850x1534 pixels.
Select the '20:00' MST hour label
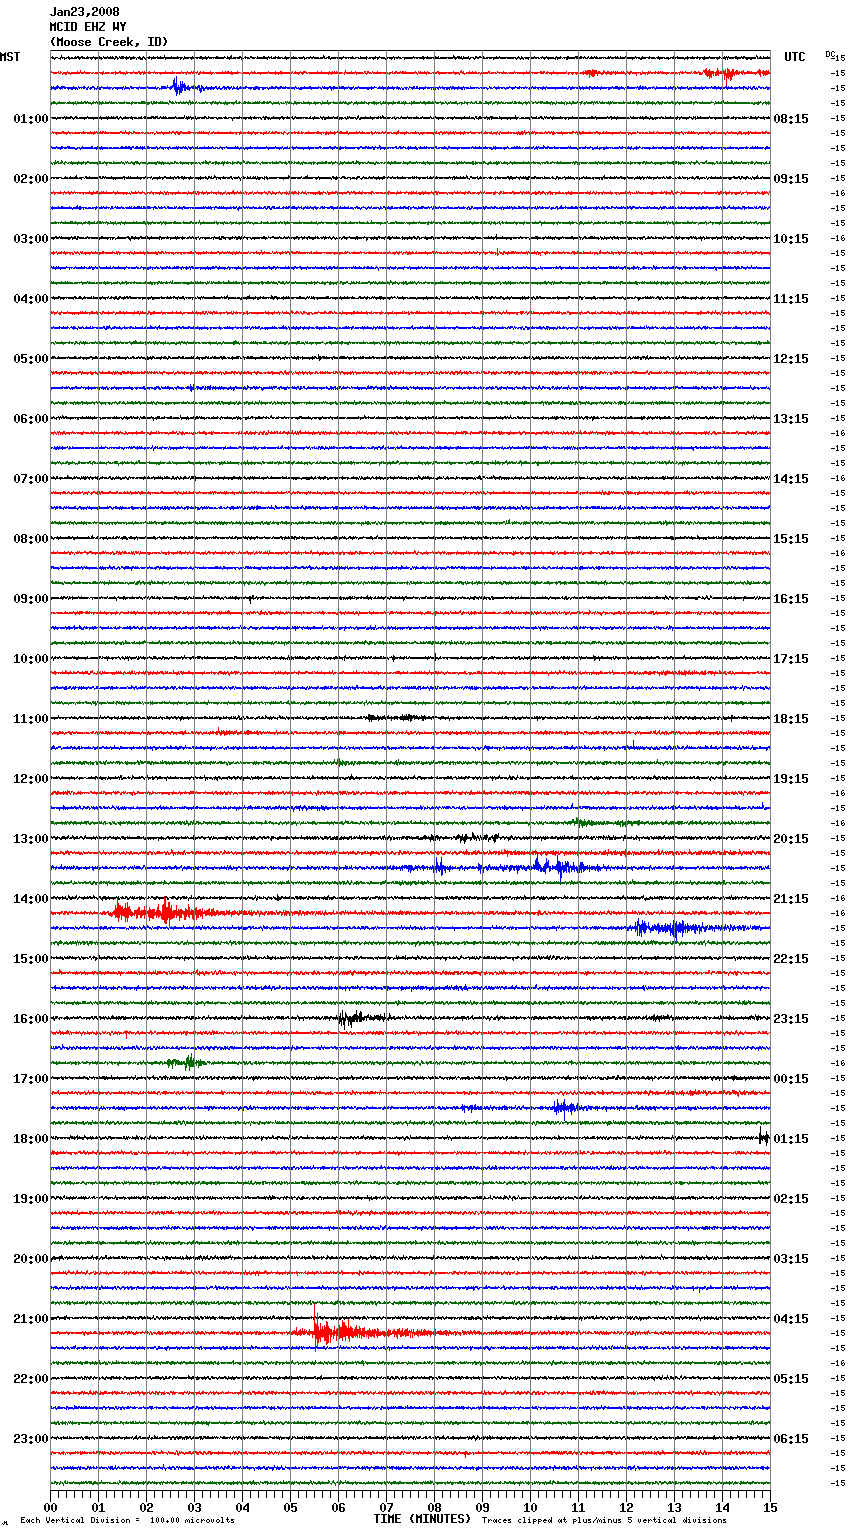tap(30, 1259)
